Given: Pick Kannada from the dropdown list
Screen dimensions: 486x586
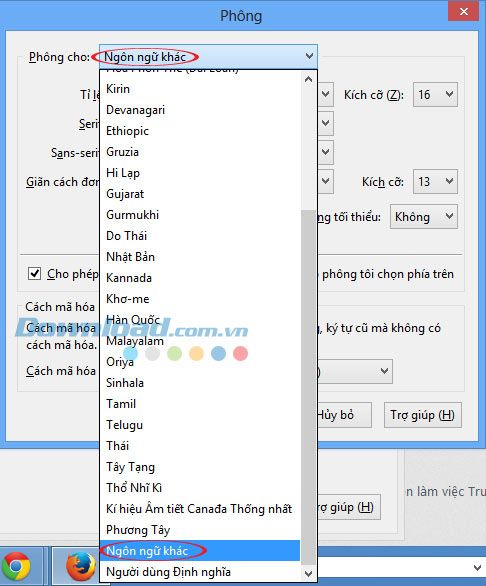Looking at the screenshot, I should pos(200,278).
